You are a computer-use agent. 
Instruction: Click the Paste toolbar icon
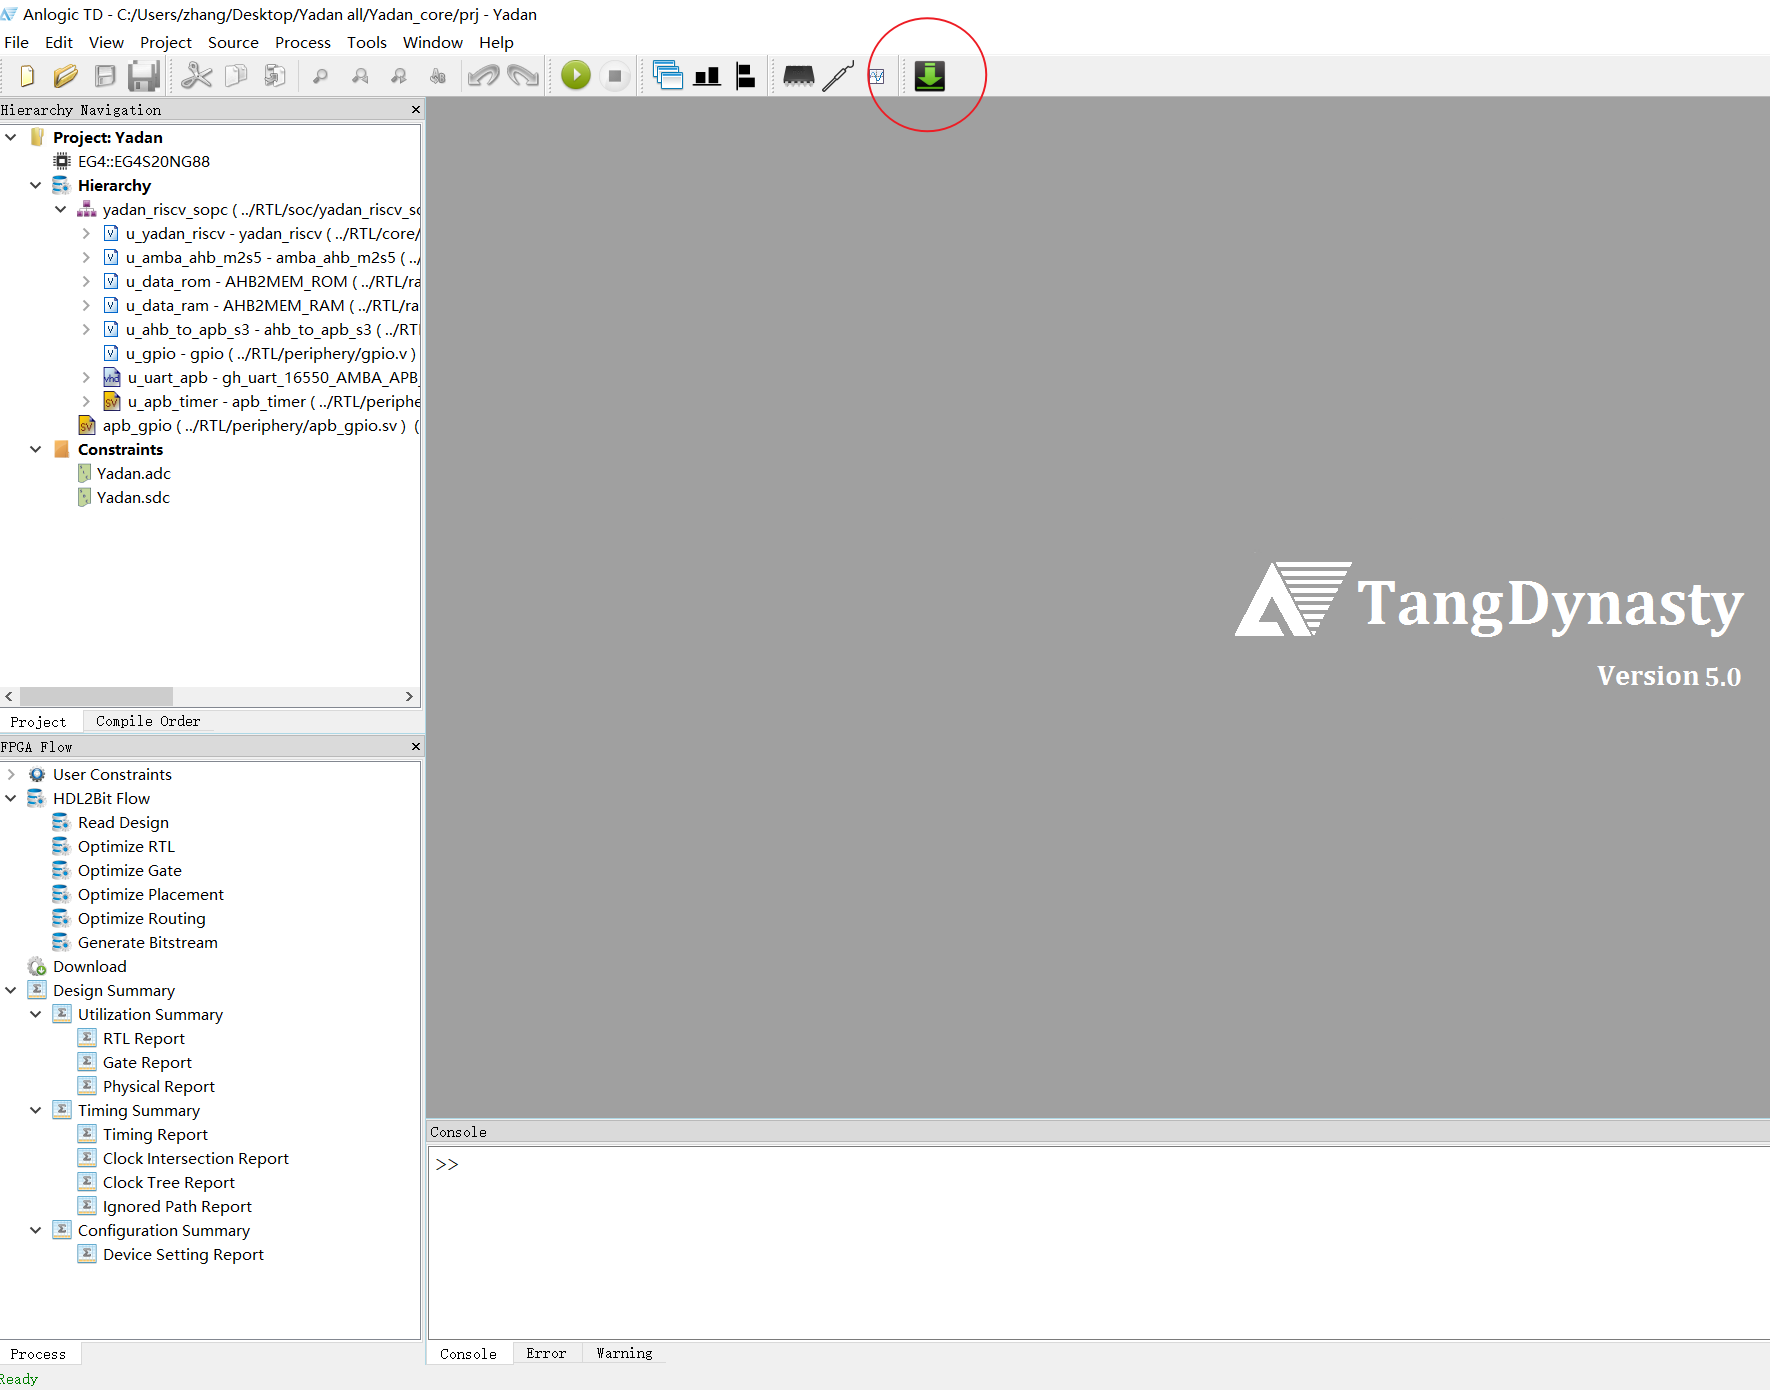coord(275,76)
